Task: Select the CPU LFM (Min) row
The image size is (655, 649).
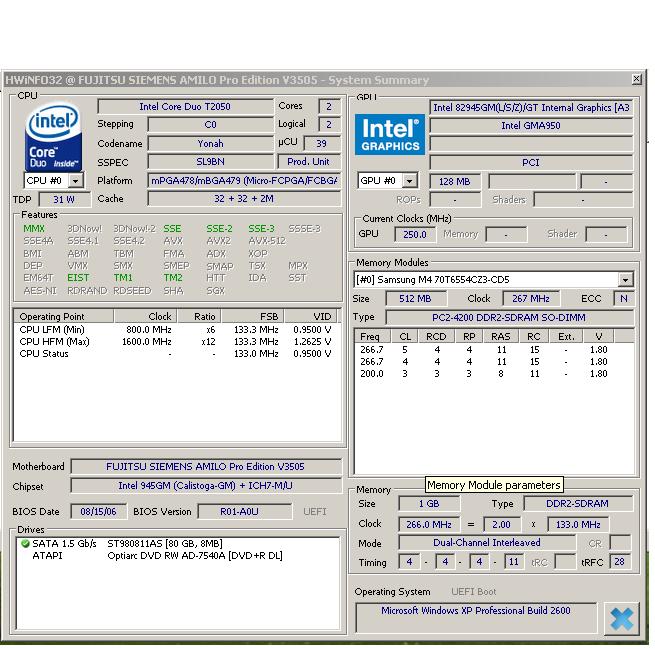Action: [175, 330]
